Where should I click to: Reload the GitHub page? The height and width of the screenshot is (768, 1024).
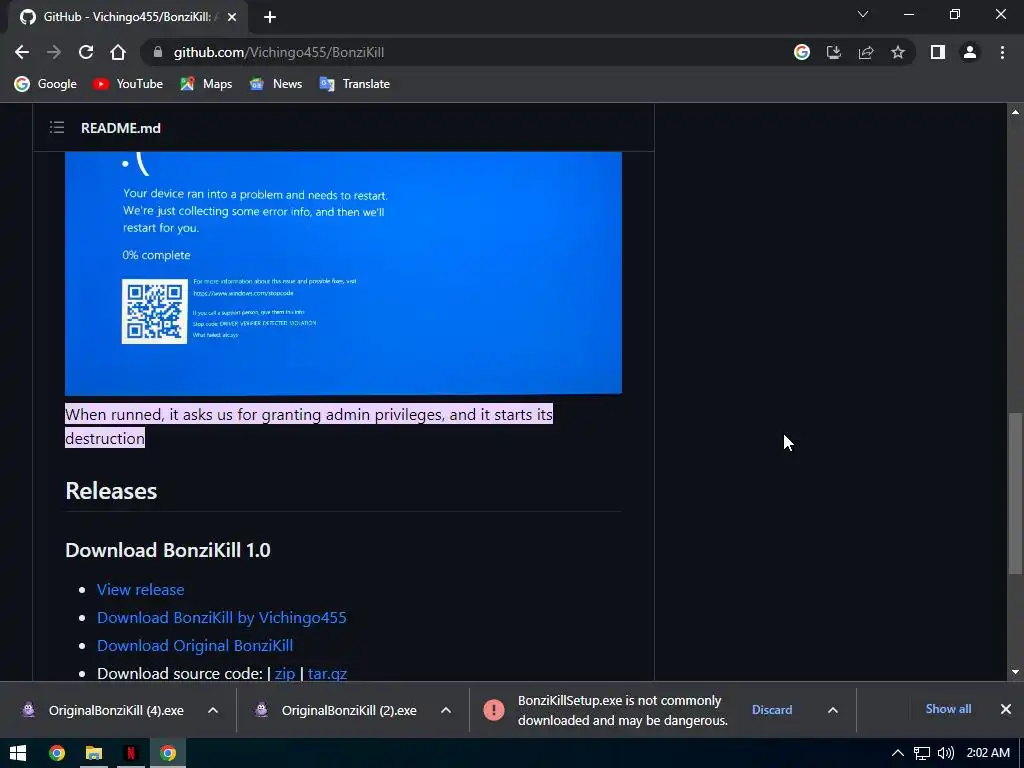(x=86, y=52)
